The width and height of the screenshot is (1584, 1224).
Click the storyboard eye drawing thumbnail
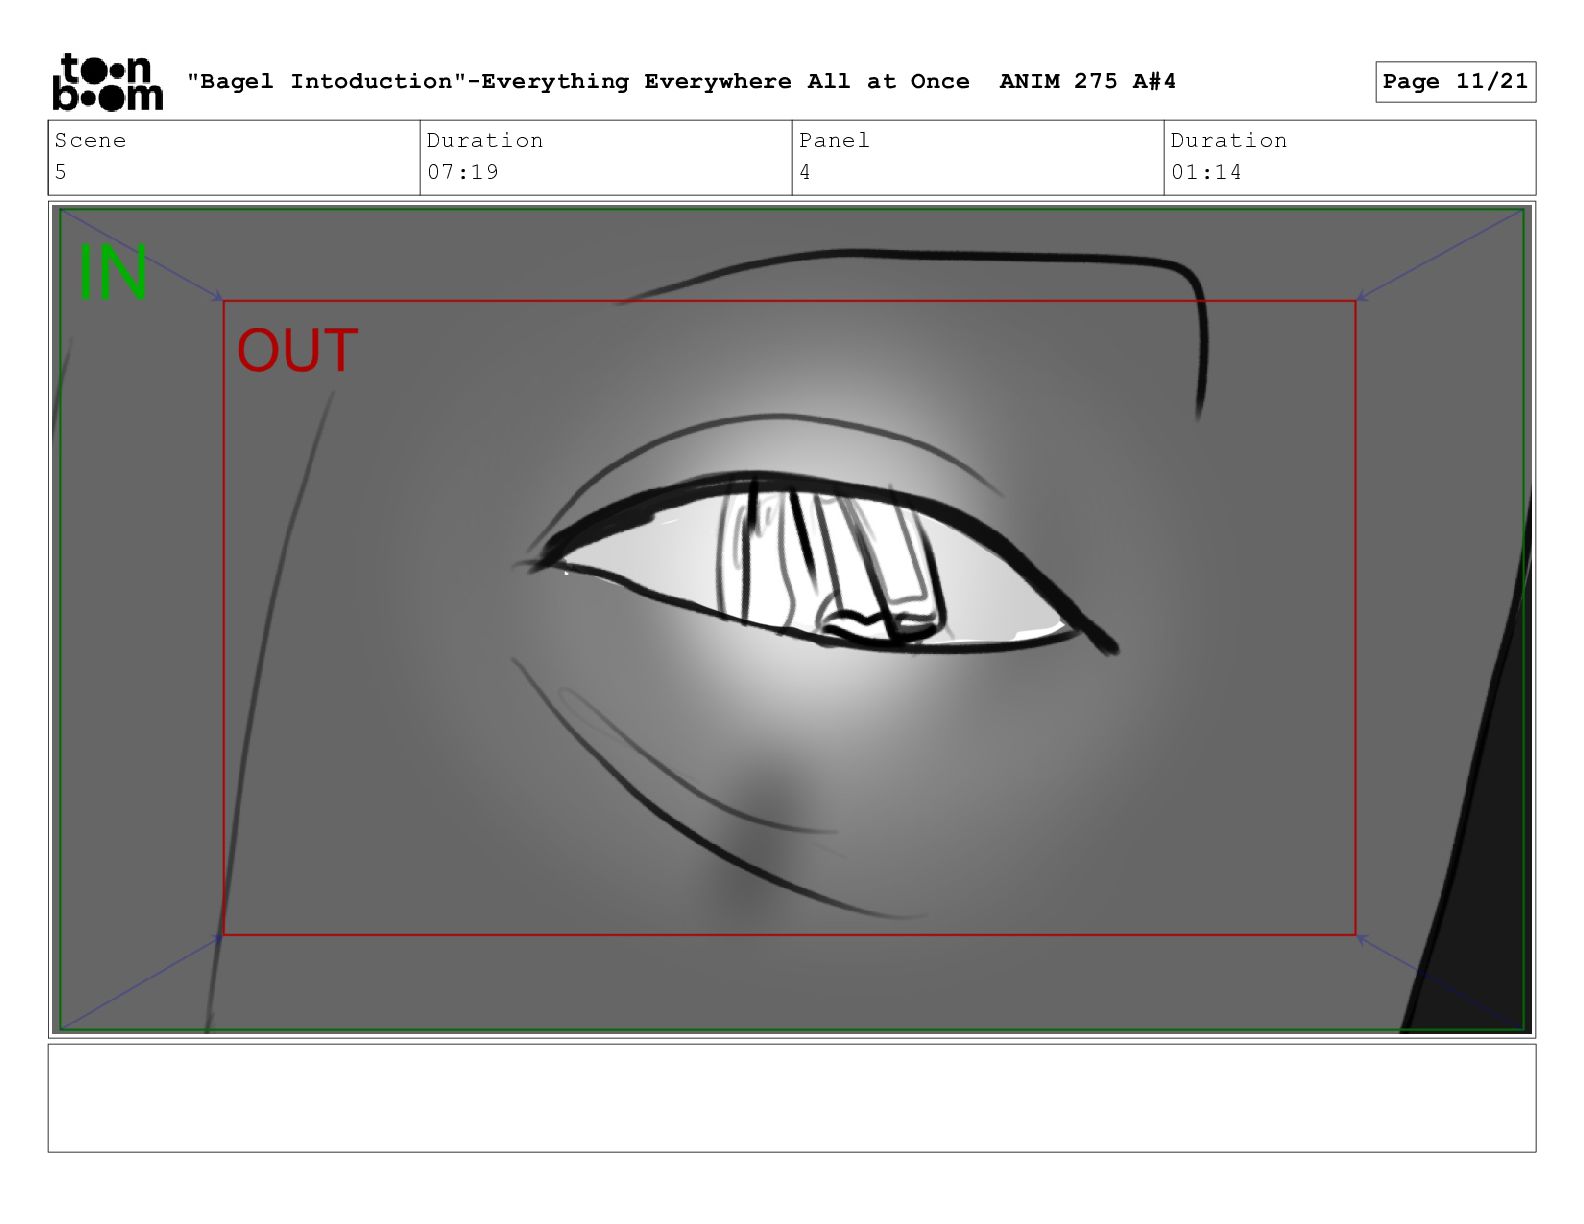pos(792,619)
